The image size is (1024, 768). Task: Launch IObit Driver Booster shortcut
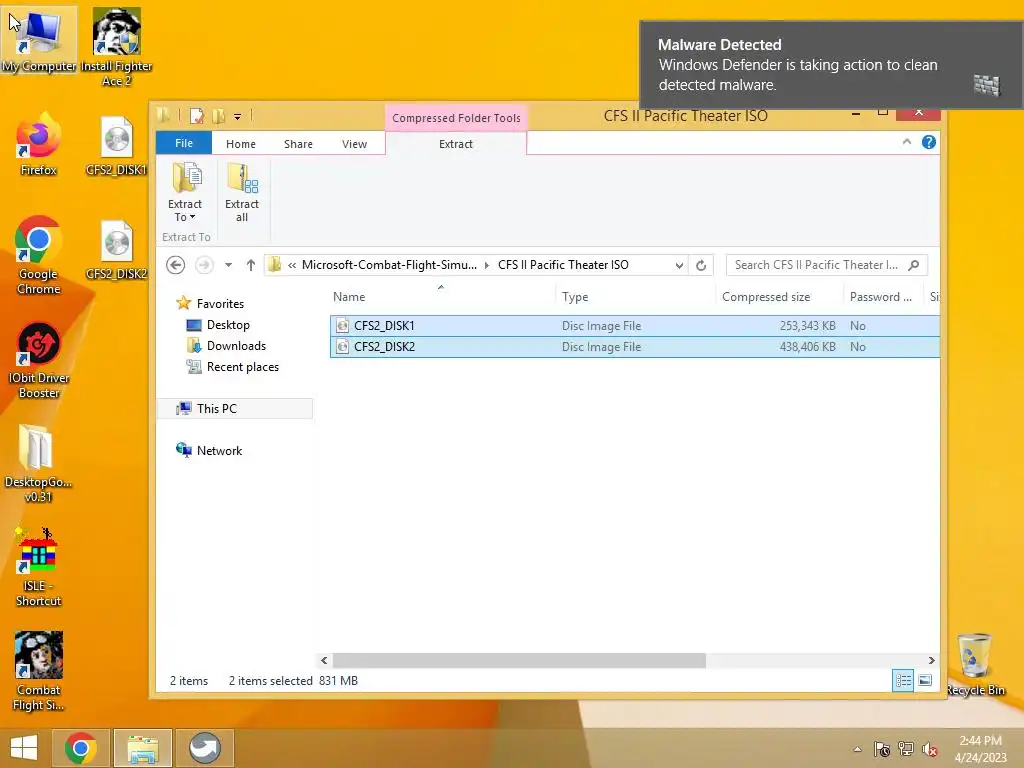[x=39, y=360]
